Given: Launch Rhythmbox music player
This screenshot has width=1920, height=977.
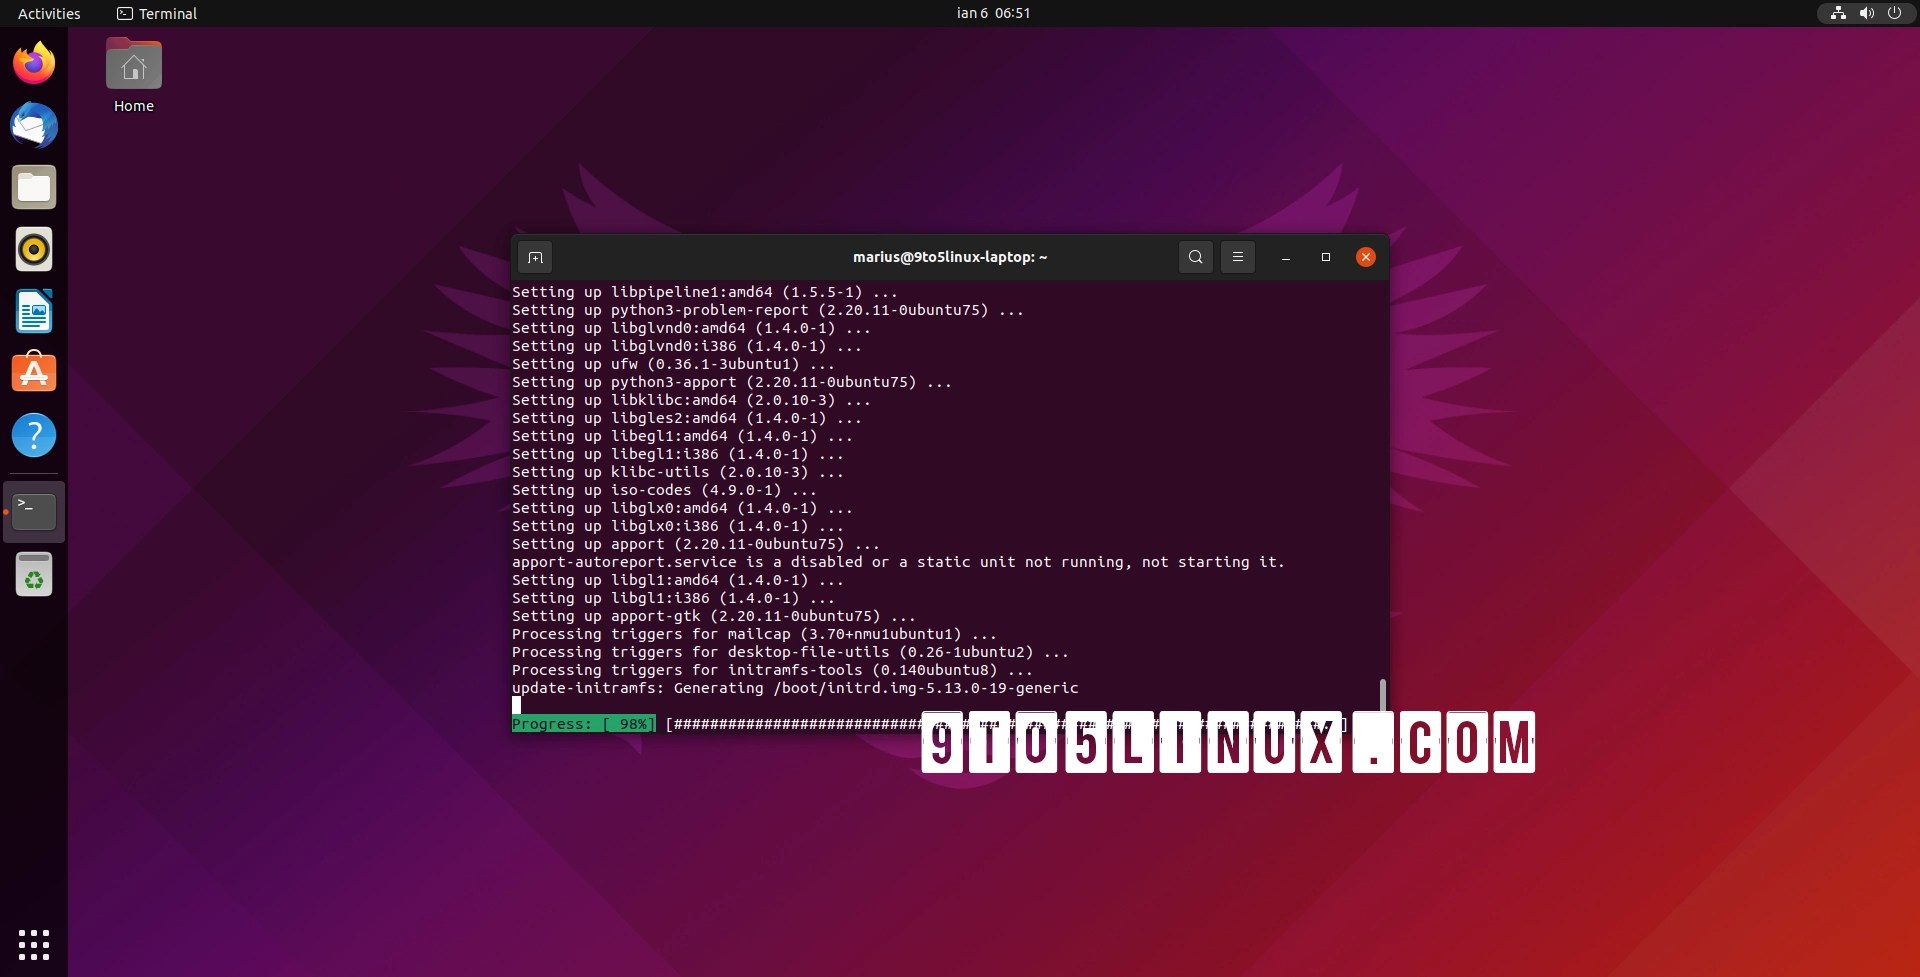Looking at the screenshot, I should 34,249.
